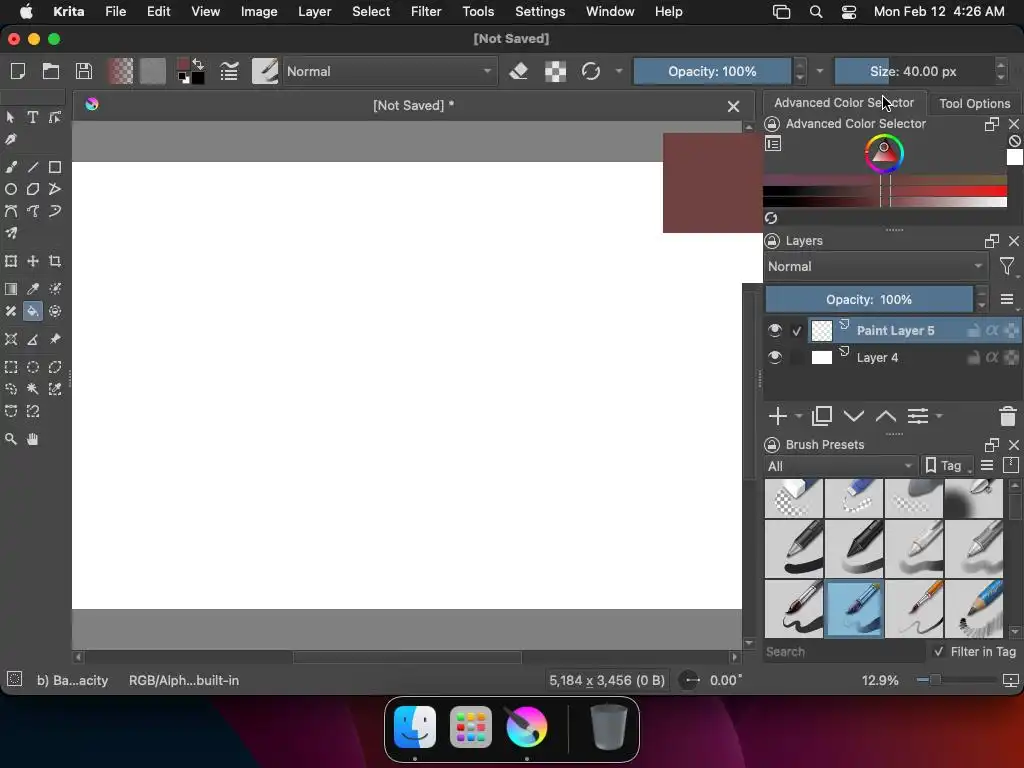Open the Settings menu

click(x=540, y=12)
